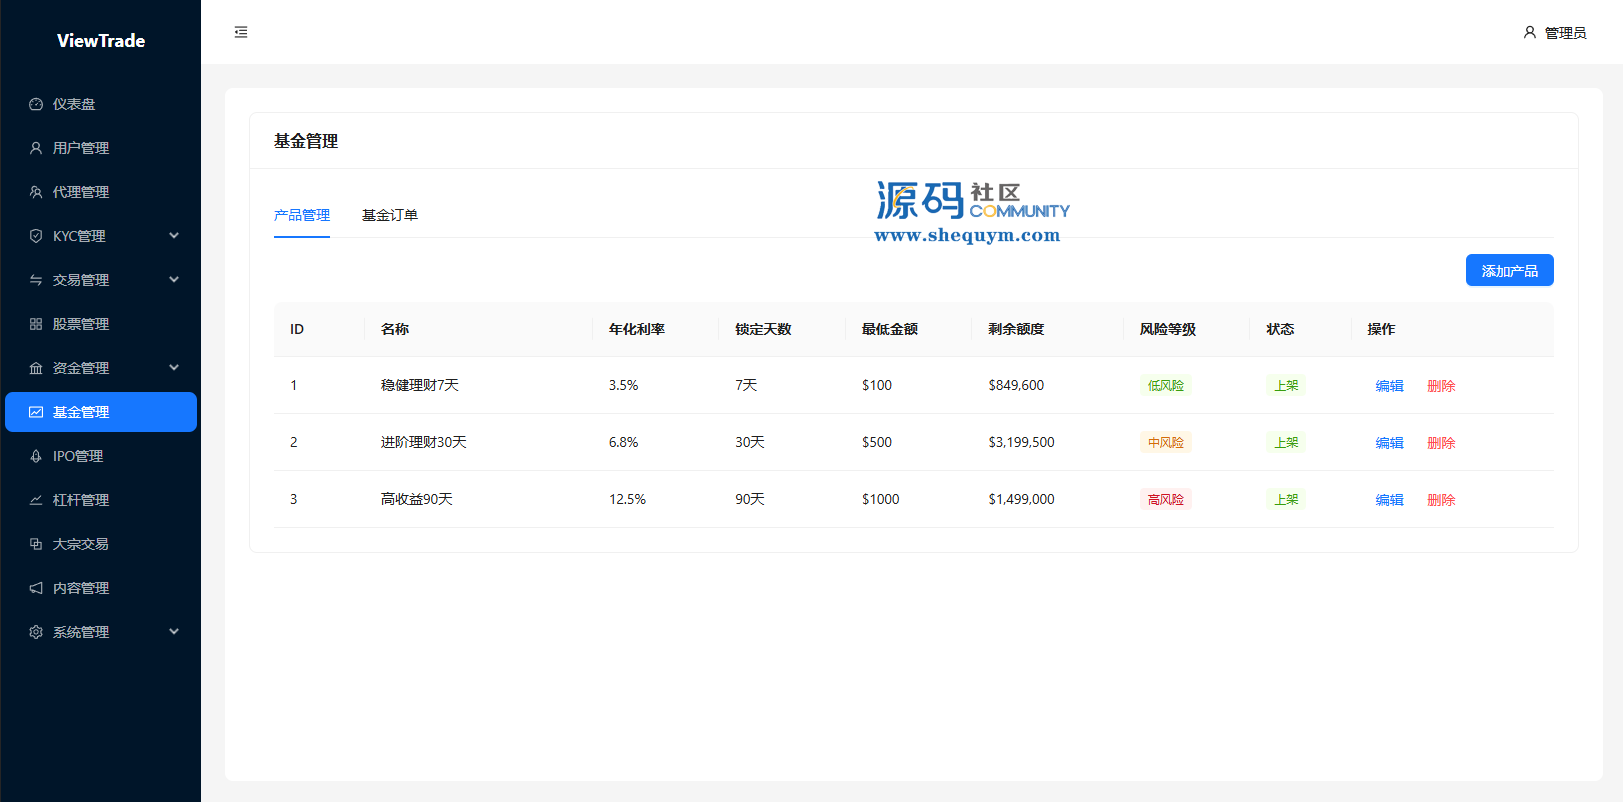Edit the 高收益90天 product

coord(1390,500)
